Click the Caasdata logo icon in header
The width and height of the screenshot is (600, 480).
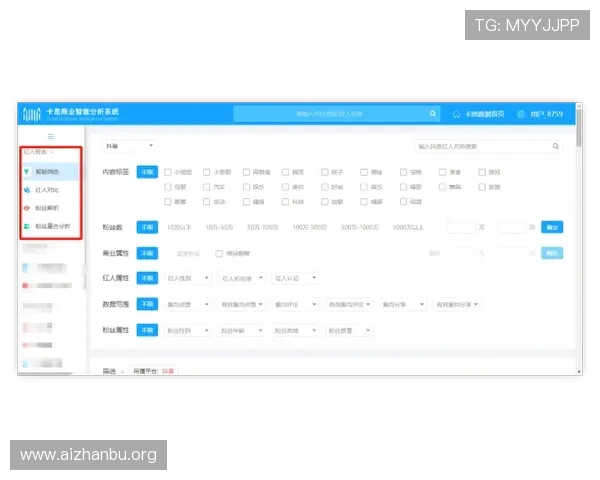point(31,114)
